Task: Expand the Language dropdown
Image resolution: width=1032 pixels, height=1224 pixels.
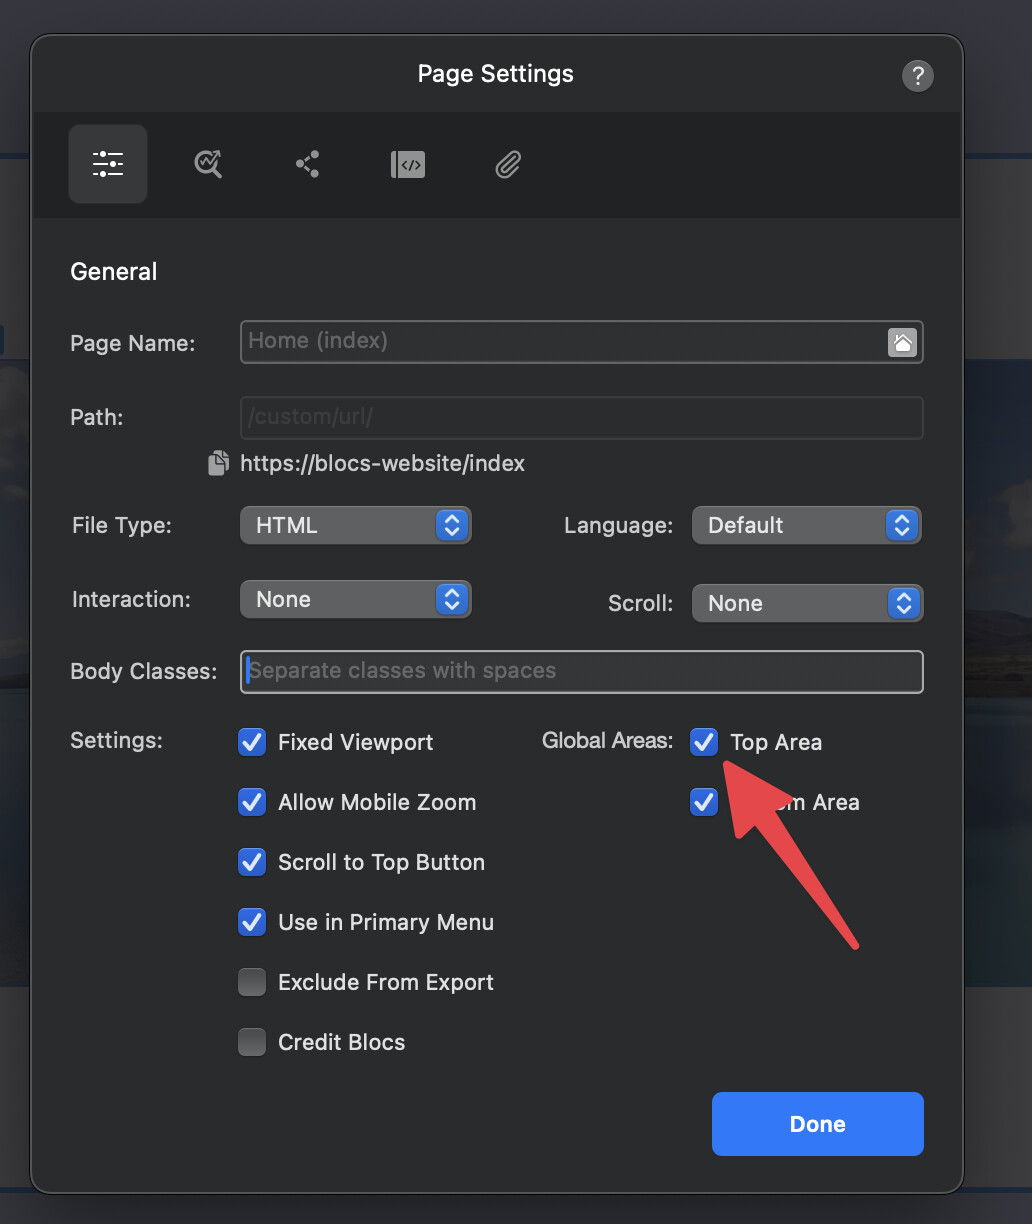Action: pos(806,525)
